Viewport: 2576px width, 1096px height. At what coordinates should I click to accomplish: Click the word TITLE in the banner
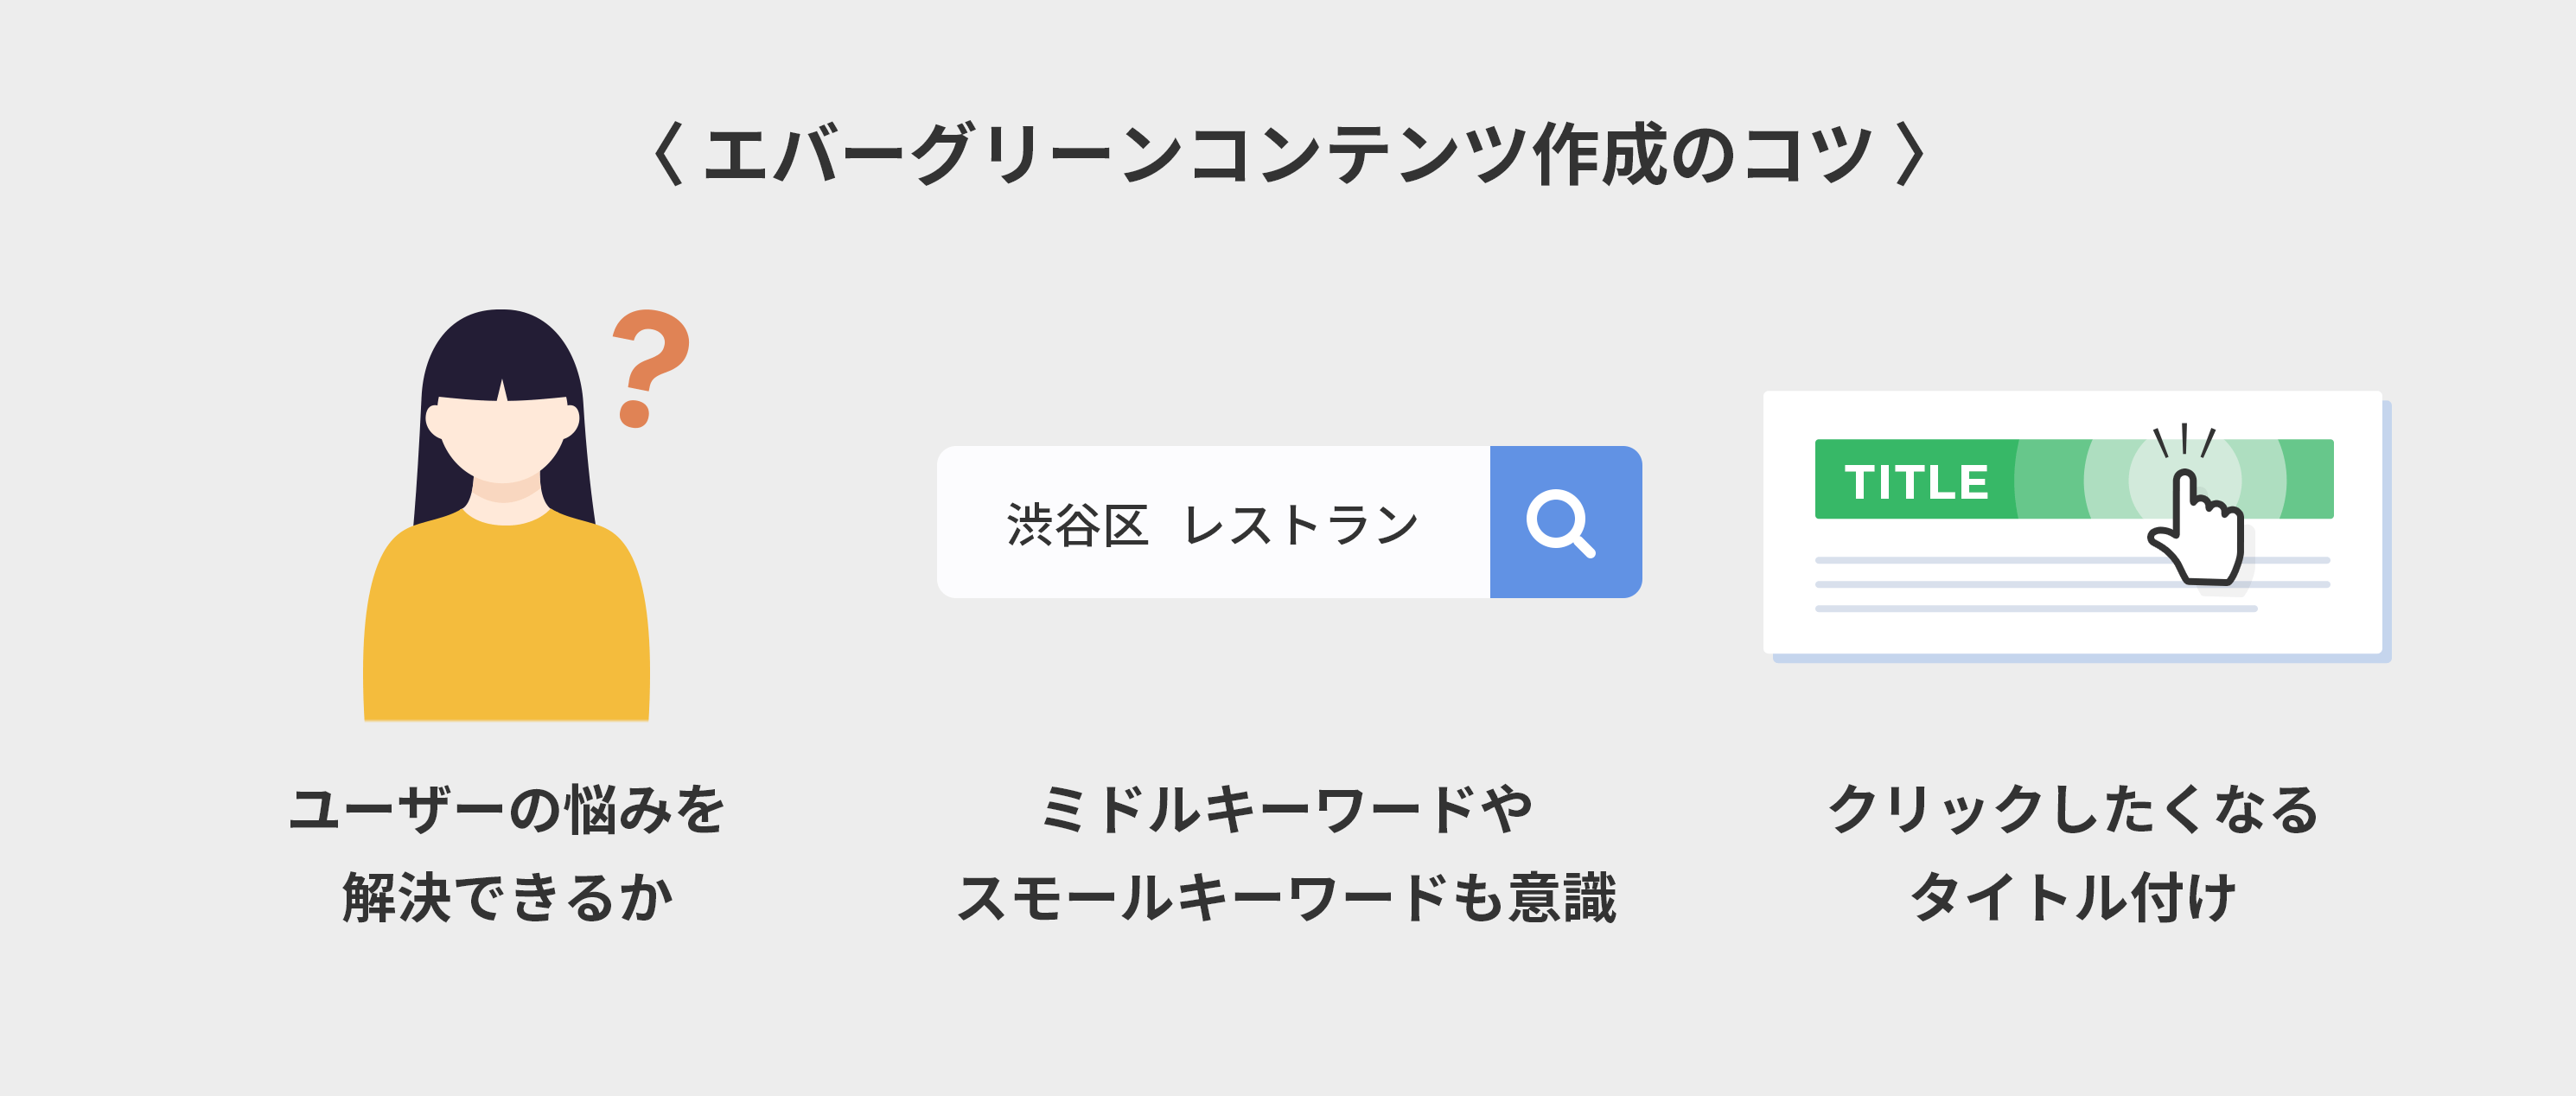tap(1916, 482)
